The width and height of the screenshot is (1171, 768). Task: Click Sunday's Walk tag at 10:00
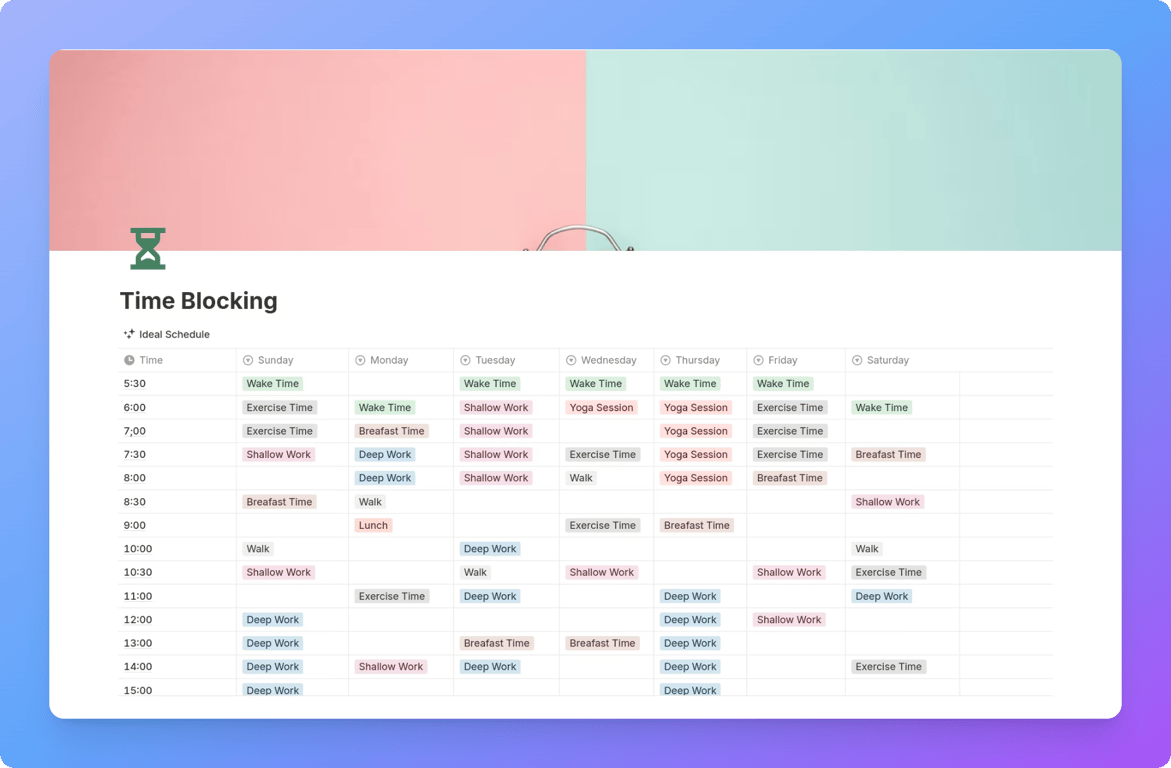pos(258,548)
